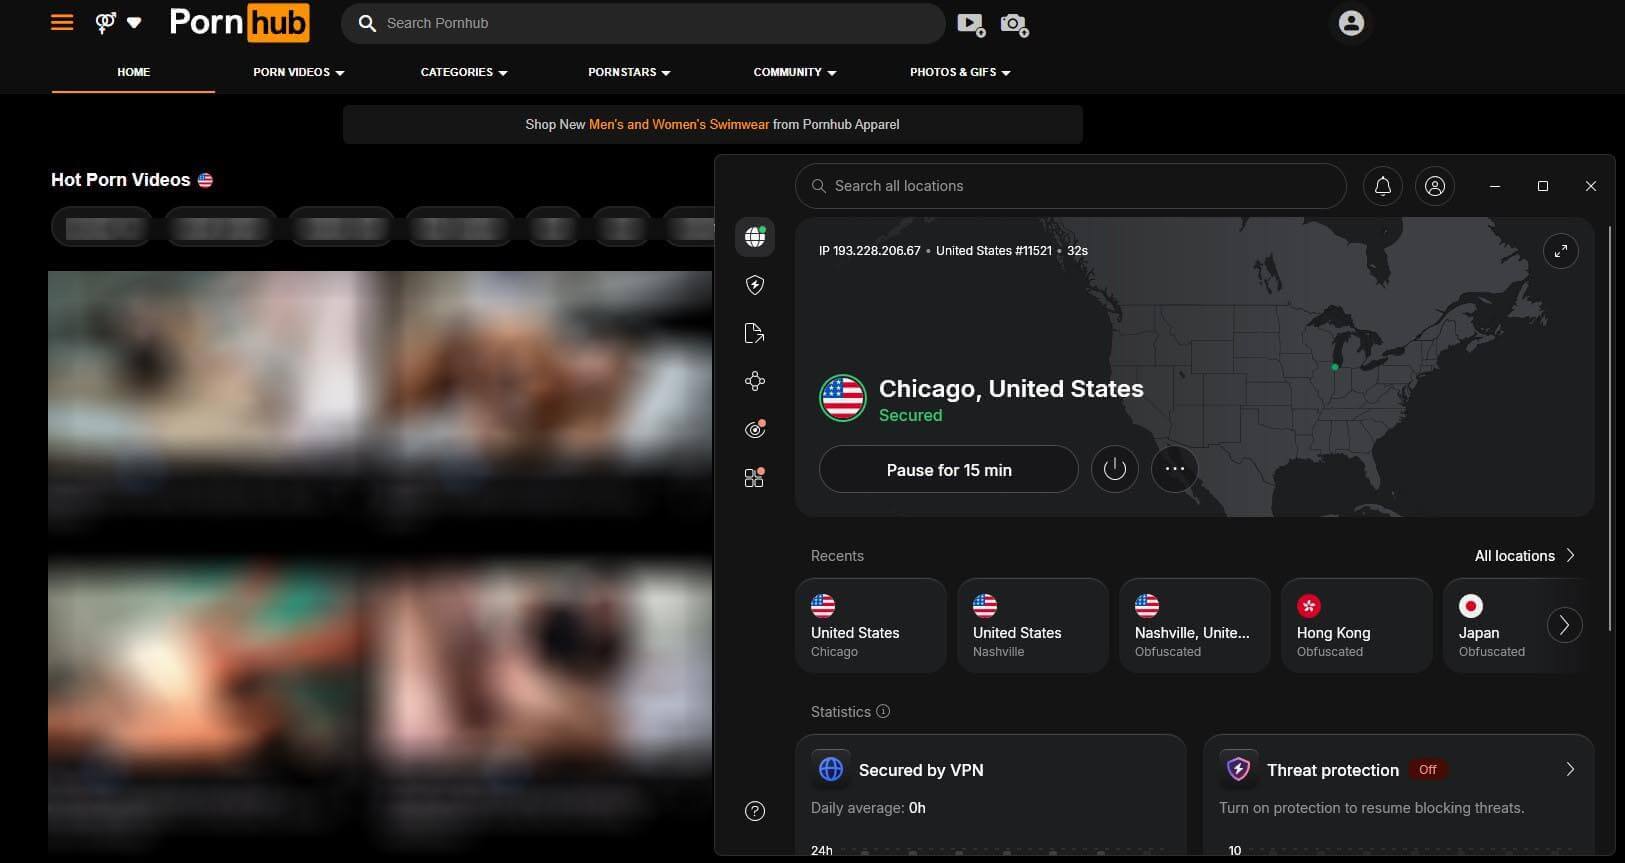This screenshot has height=863, width=1625.
Task: Open Threat protection settings chevron
Action: 1570,769
